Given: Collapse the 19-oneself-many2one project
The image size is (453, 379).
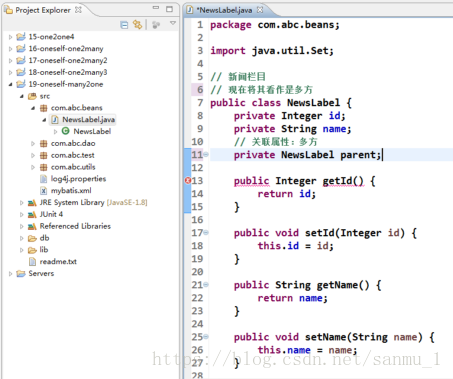Looking at the screenshot, I should point(10,84).
